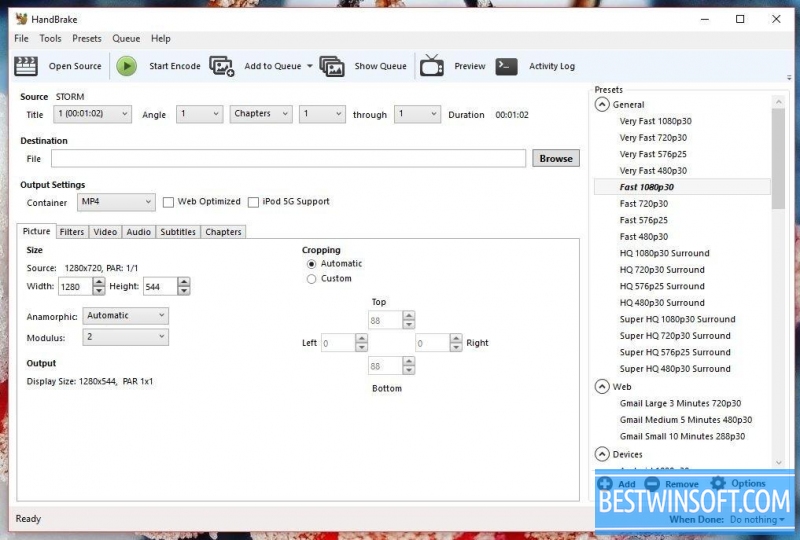Open the Container MP4 dropdown

pos(116,202)
